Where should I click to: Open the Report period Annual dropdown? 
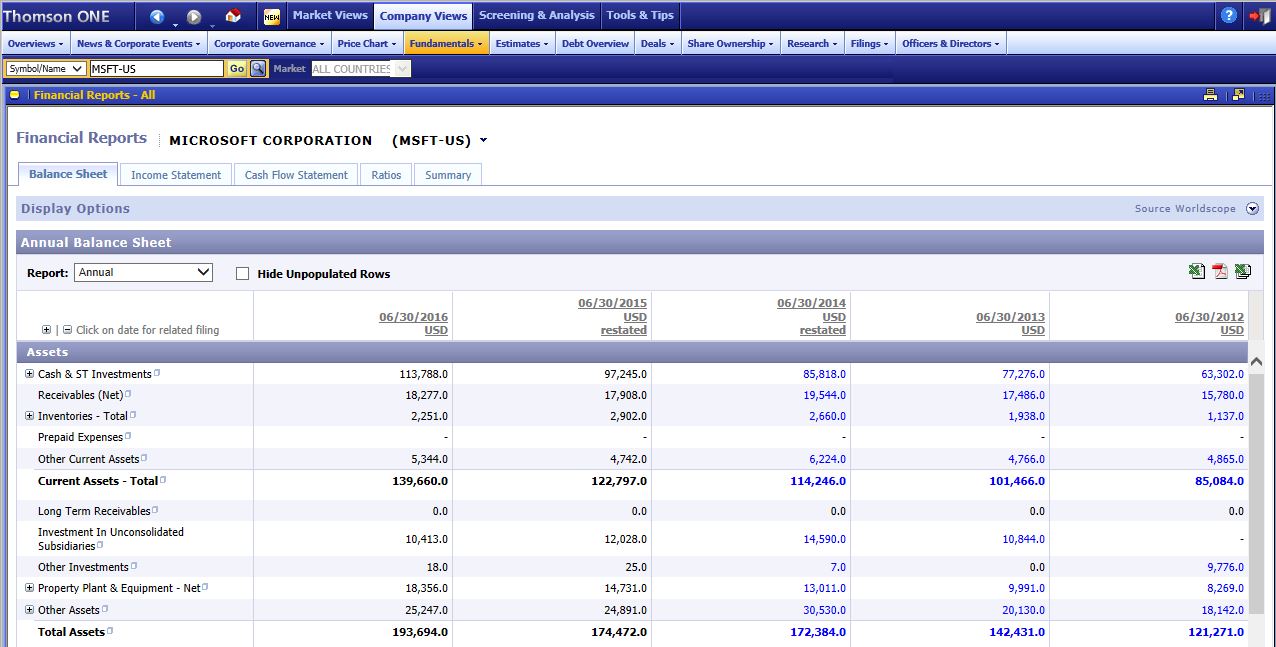pyautogui.click(x=143, y=272)
